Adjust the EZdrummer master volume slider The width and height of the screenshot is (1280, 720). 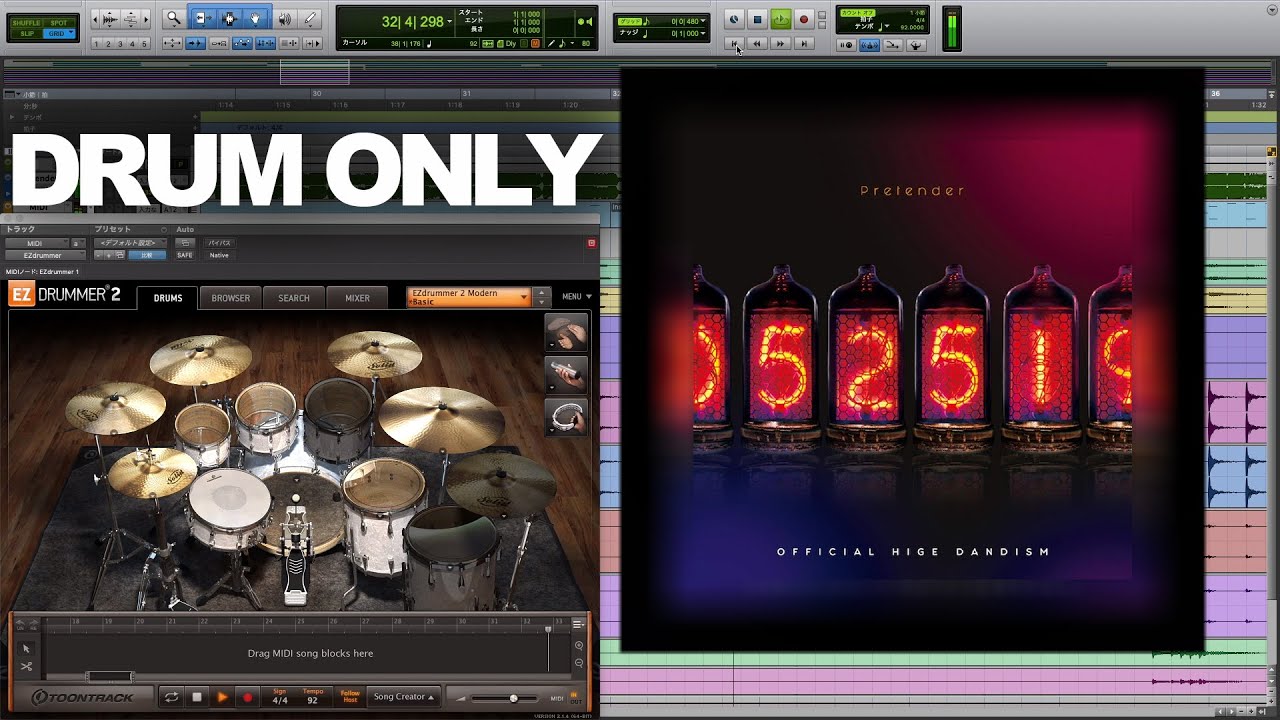pos(504,698)
